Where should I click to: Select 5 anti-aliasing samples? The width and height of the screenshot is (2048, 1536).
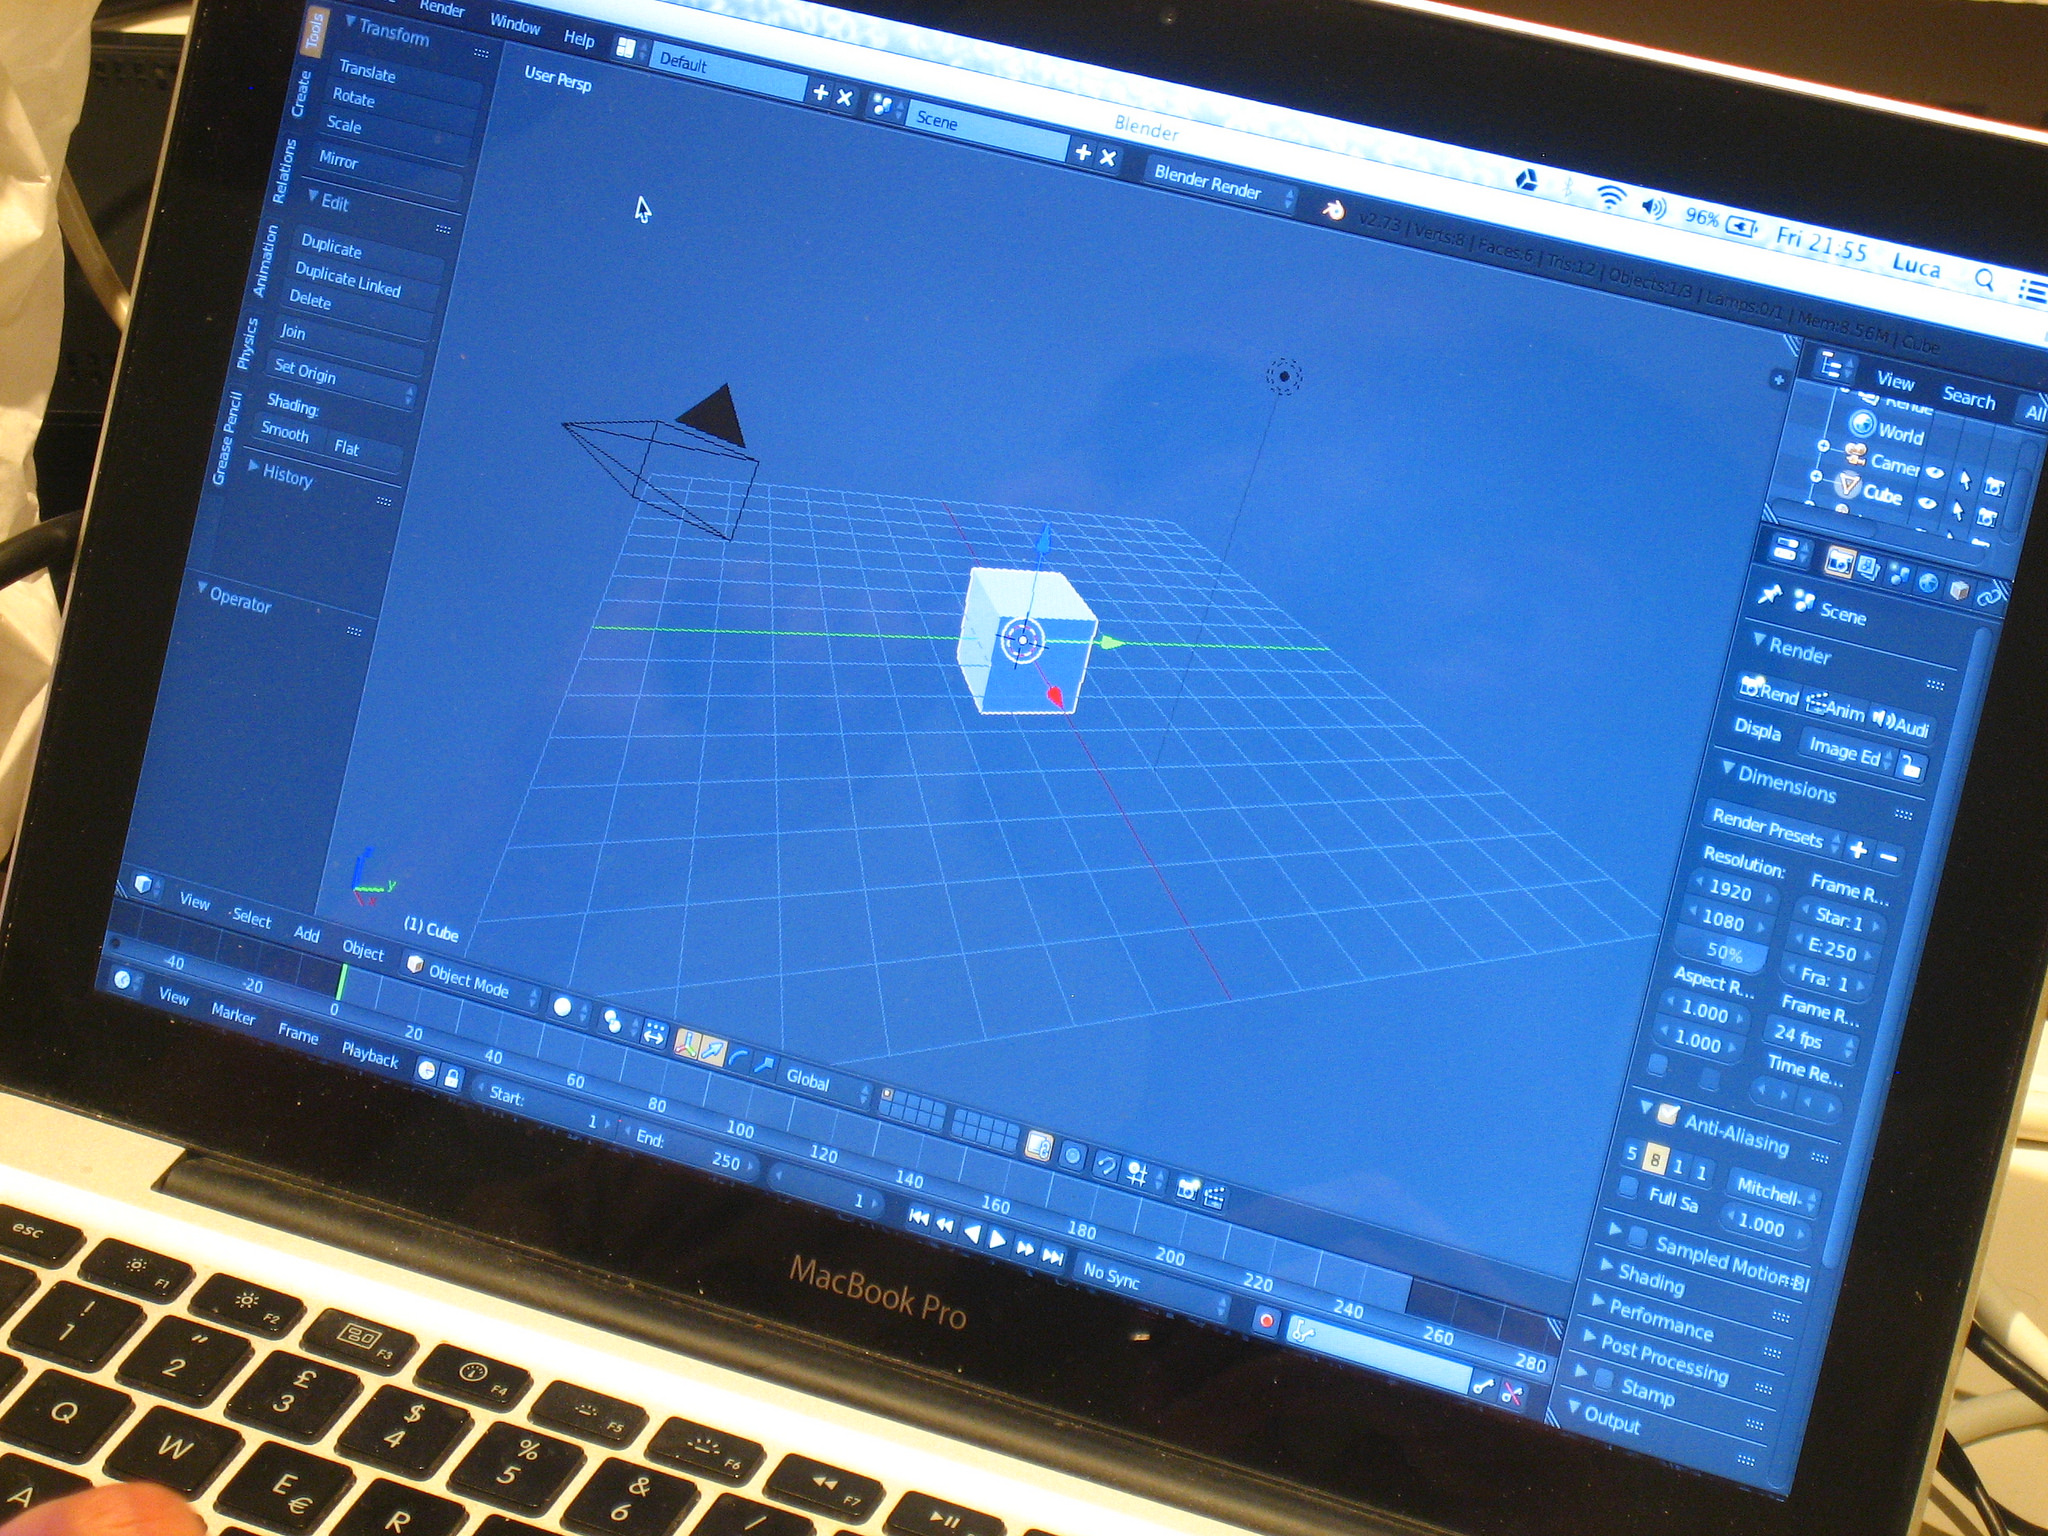pos(1633,1153)
